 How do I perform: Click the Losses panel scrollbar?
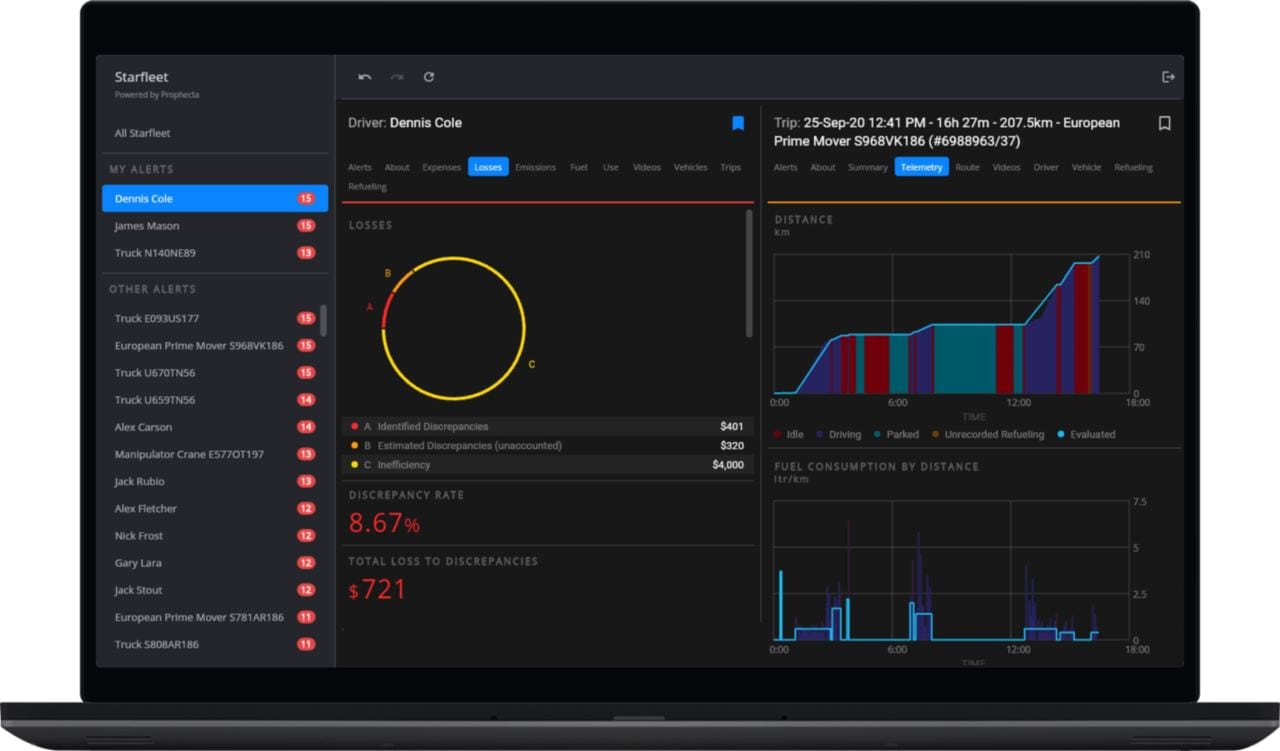pos(749,273)
